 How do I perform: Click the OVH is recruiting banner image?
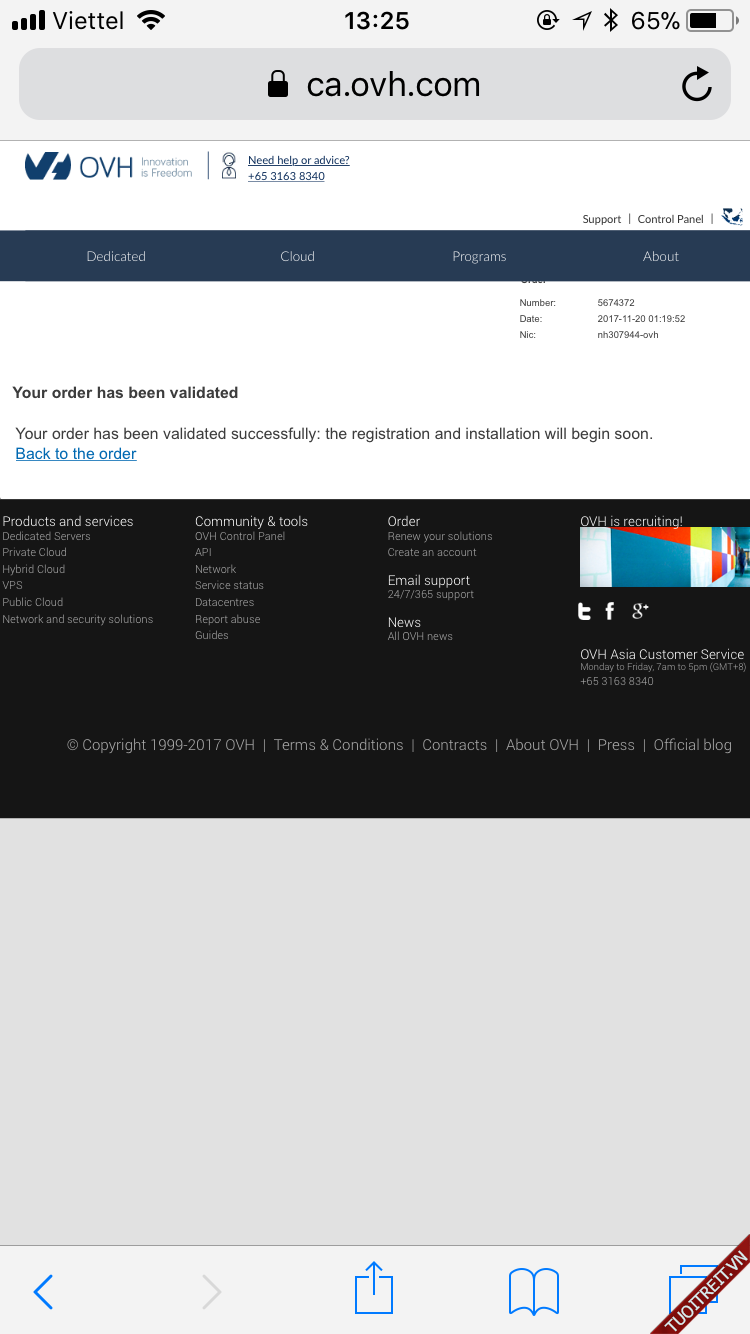click(664, 557)
